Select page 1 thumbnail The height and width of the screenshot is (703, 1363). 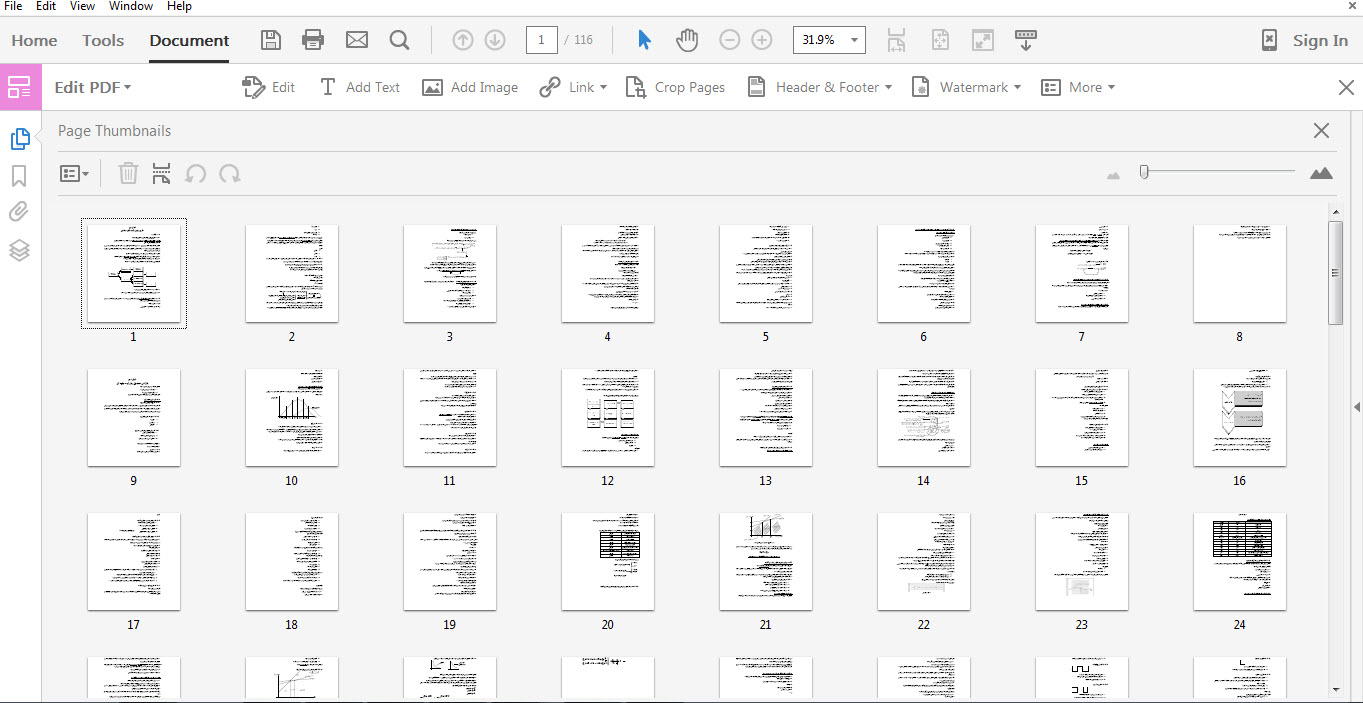(134, 273)
